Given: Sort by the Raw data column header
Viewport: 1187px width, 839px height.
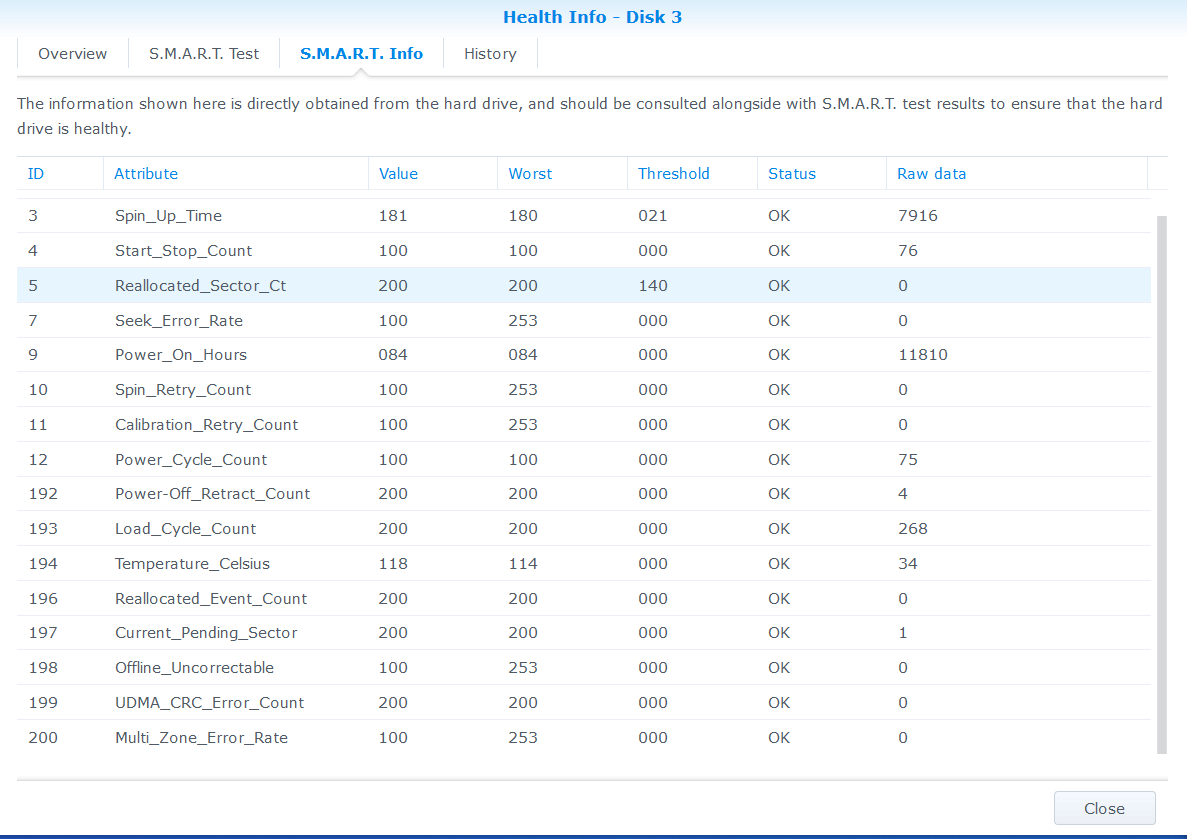Looking at the screenshot, I should point(1017,173).
